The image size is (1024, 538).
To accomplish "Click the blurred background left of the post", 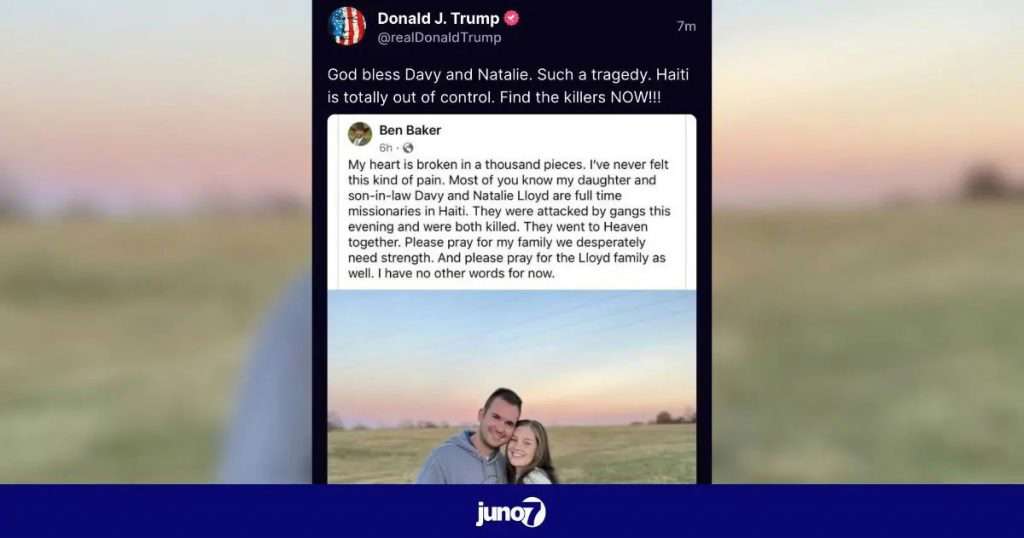I will [155, 242].
